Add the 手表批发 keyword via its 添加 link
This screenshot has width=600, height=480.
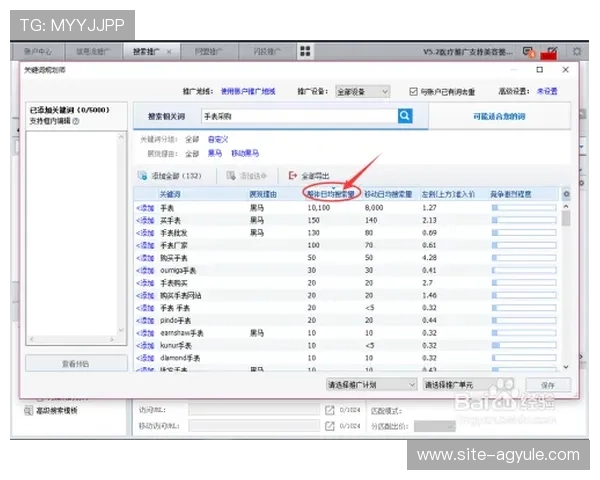pyautogui.click(x=145, y=233)
